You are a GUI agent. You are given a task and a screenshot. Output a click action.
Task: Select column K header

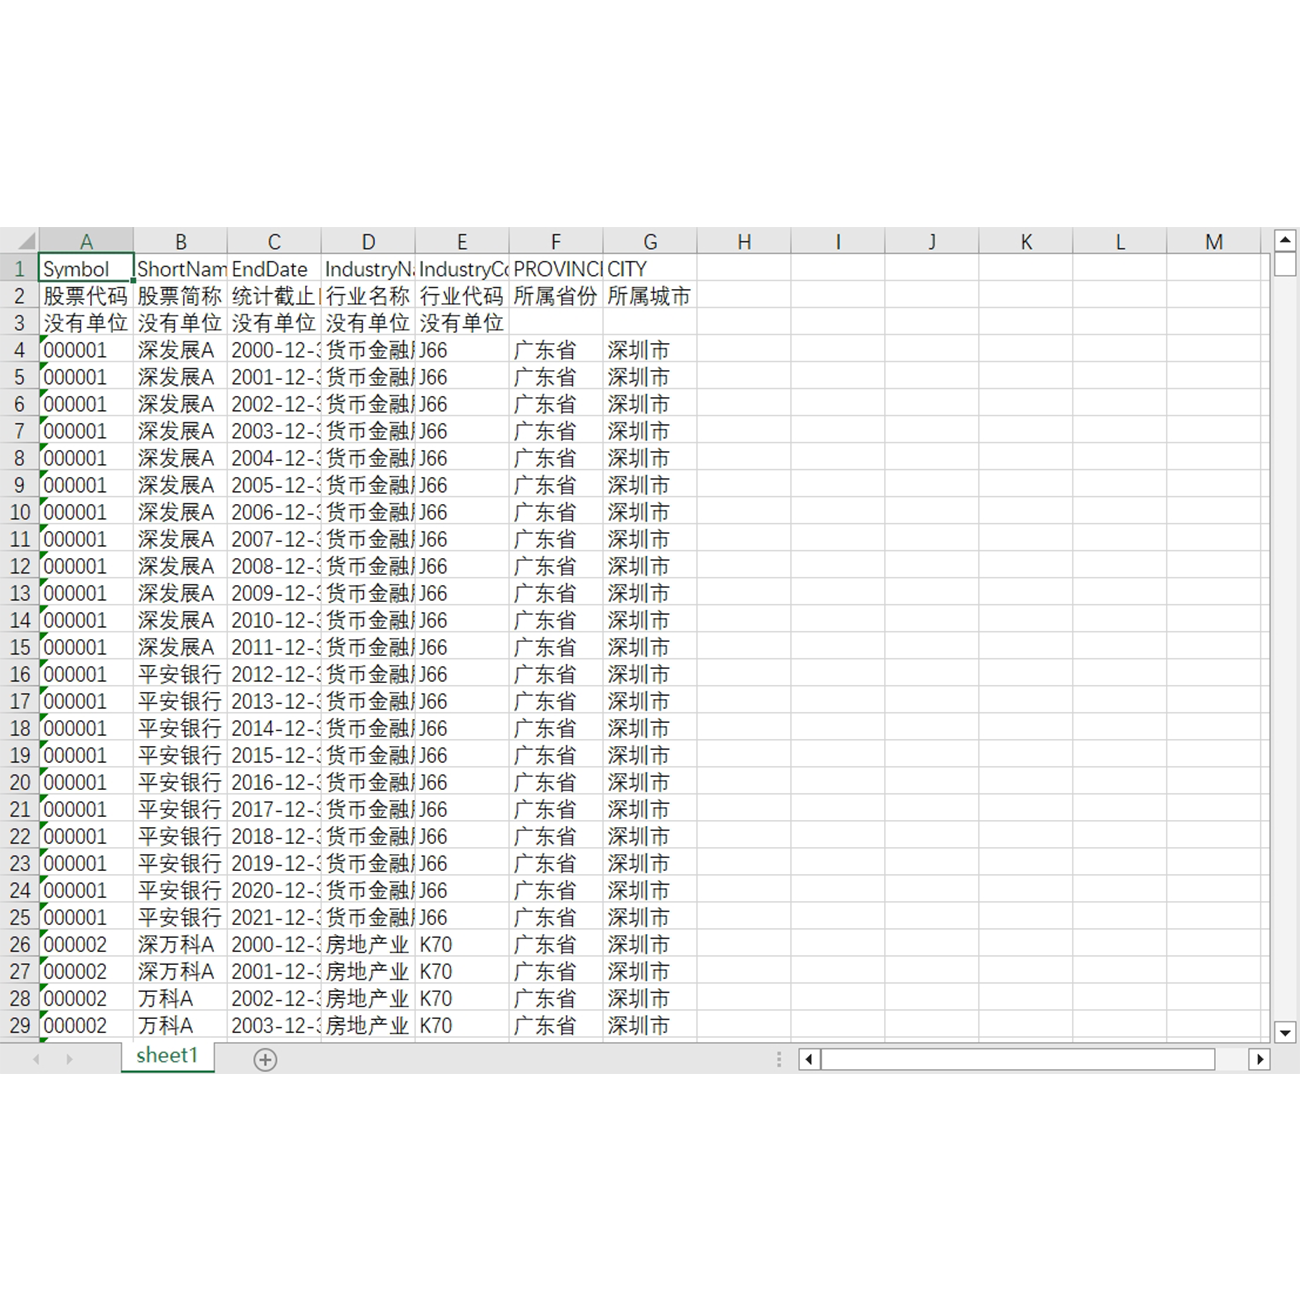point(1026,242)
